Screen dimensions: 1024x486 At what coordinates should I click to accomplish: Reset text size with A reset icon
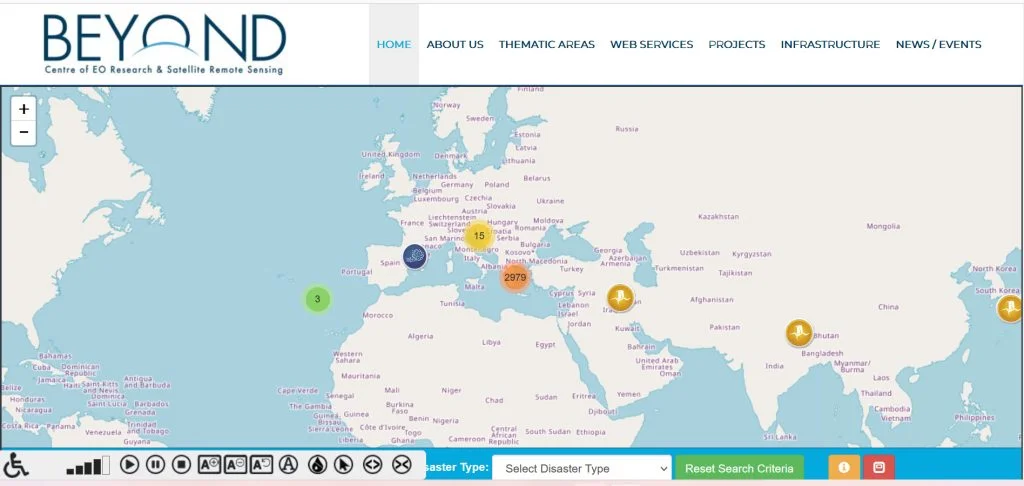click(261, 464)
